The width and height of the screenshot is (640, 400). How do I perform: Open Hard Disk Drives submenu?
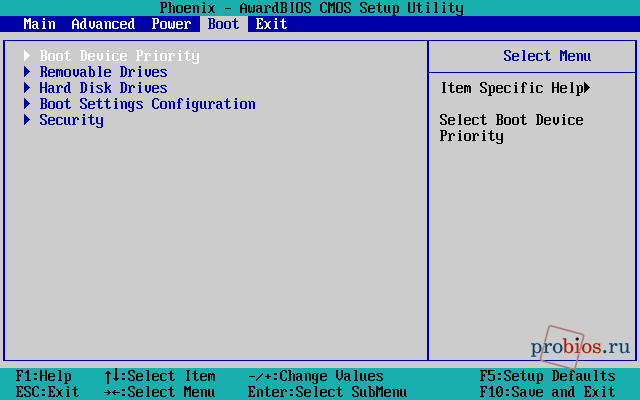click(103, 88)
